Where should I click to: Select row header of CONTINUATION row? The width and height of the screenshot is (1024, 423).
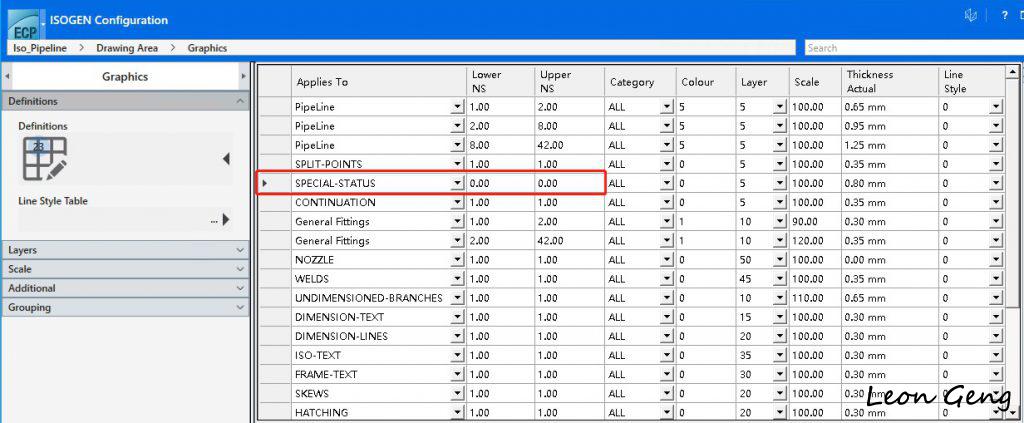click(x=274, y=203)
